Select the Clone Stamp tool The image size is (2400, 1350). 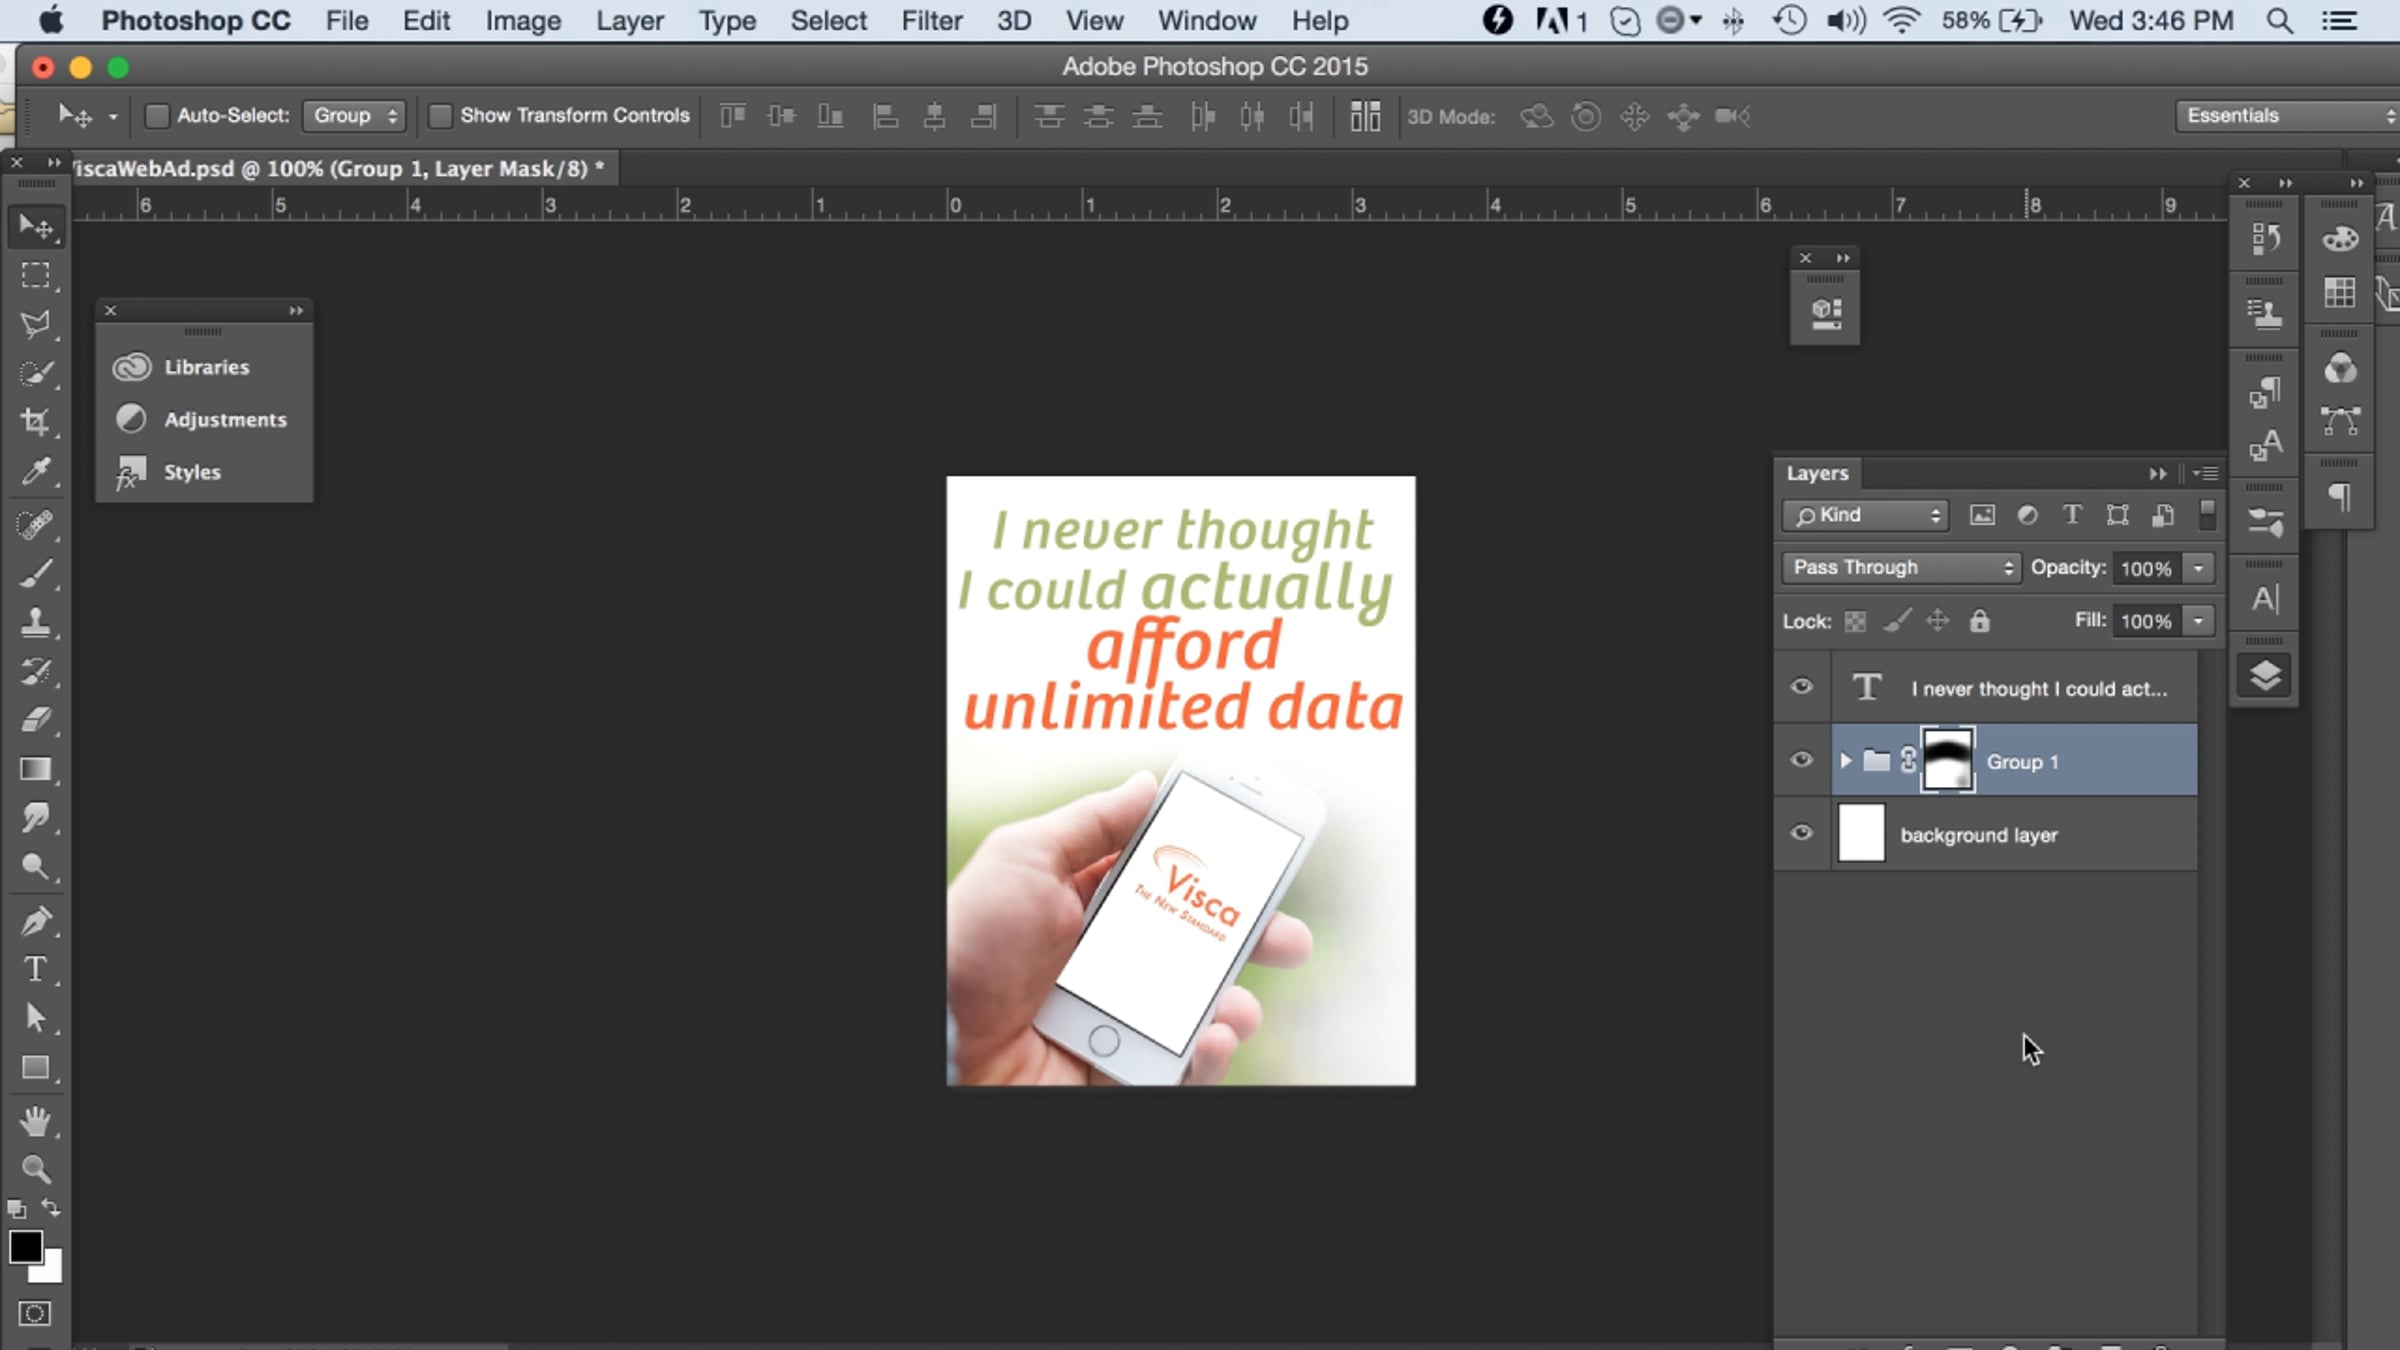click(36, 622)
